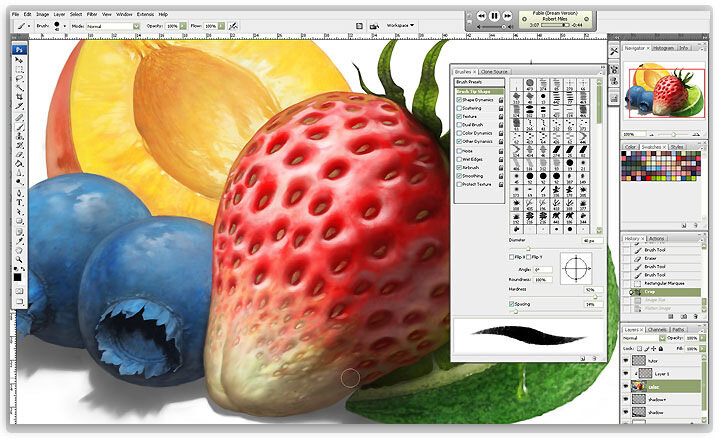Viewport: 720px width, 439px height.
Task: Open the Workspace dropdown
Action: pos(400,25)
